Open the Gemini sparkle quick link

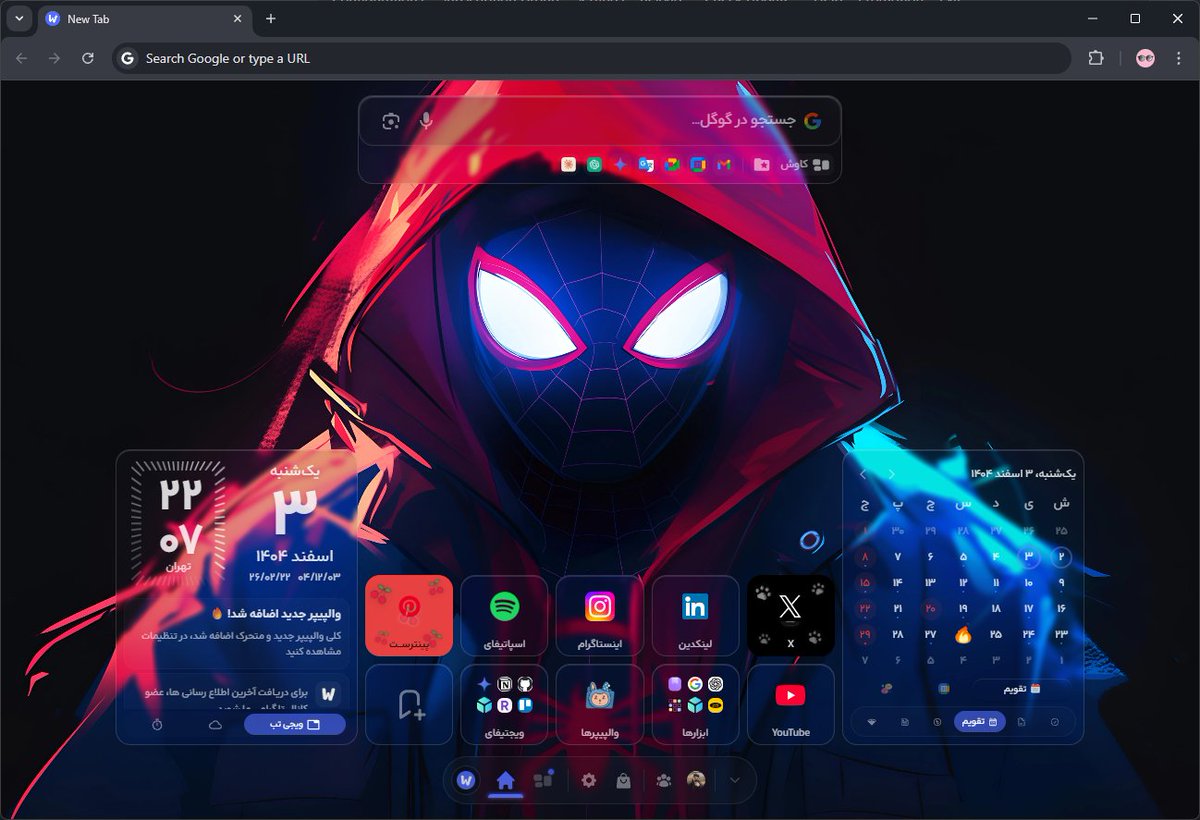click(x=621, y=164)
